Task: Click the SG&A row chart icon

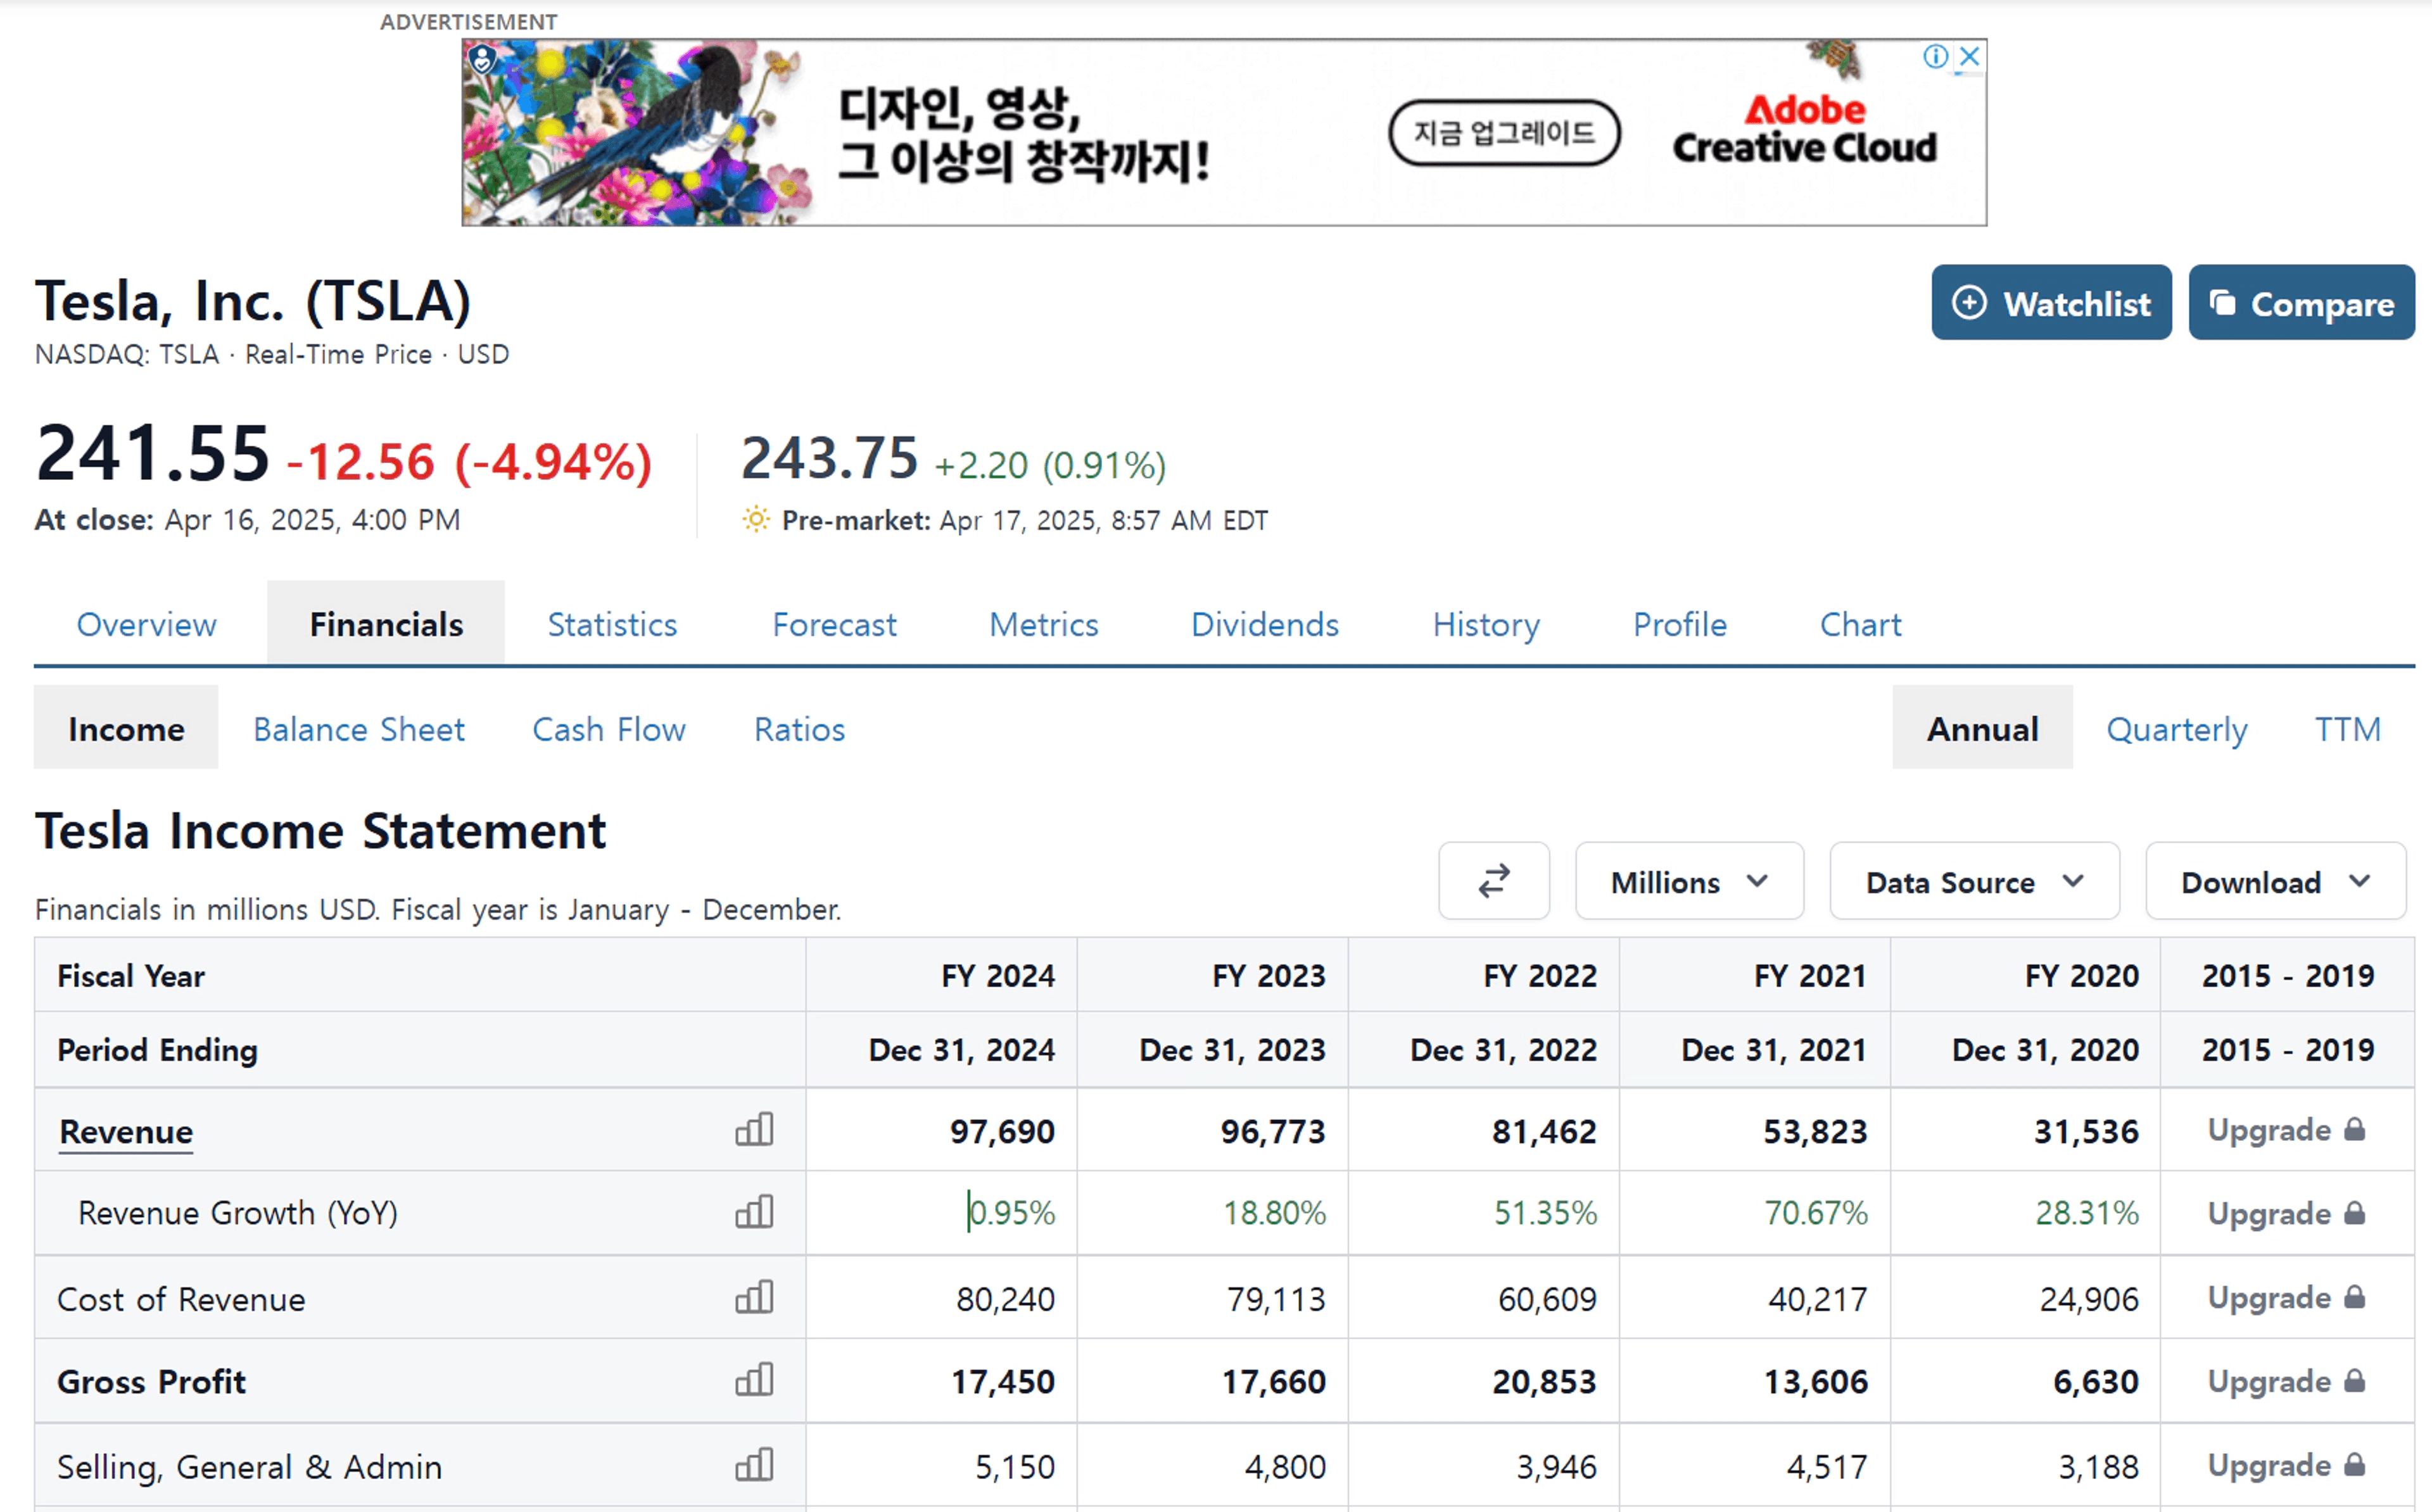Action: 754,1465
